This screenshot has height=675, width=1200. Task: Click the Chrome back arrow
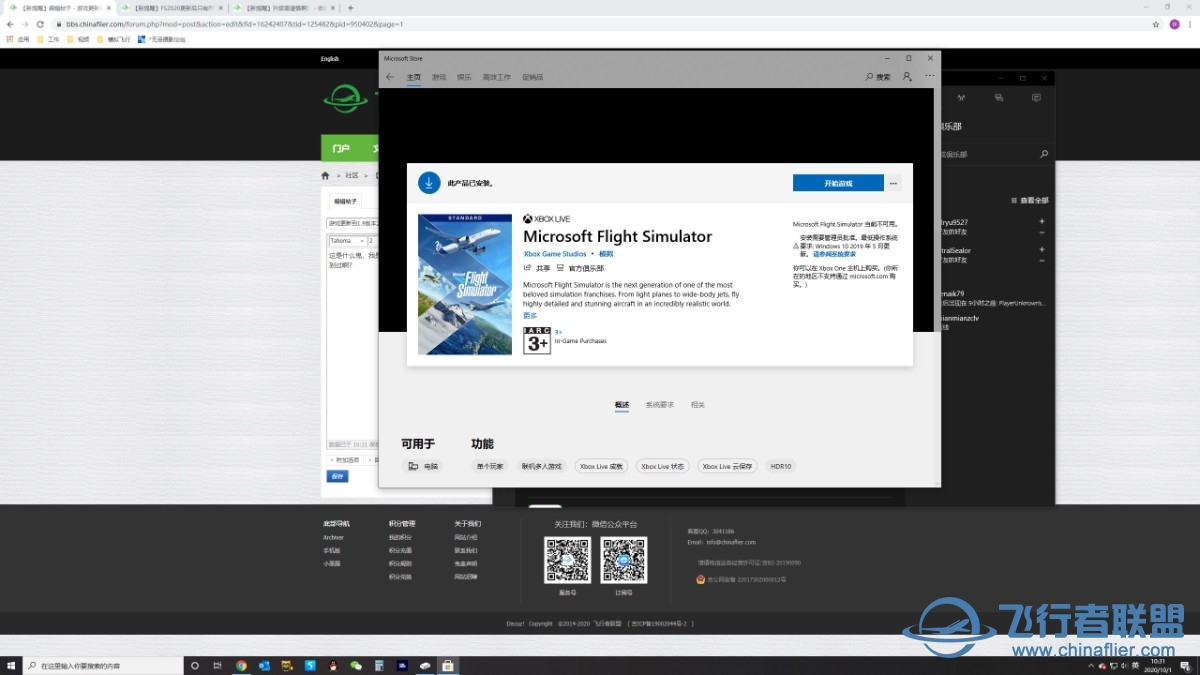tap(10, 24)
